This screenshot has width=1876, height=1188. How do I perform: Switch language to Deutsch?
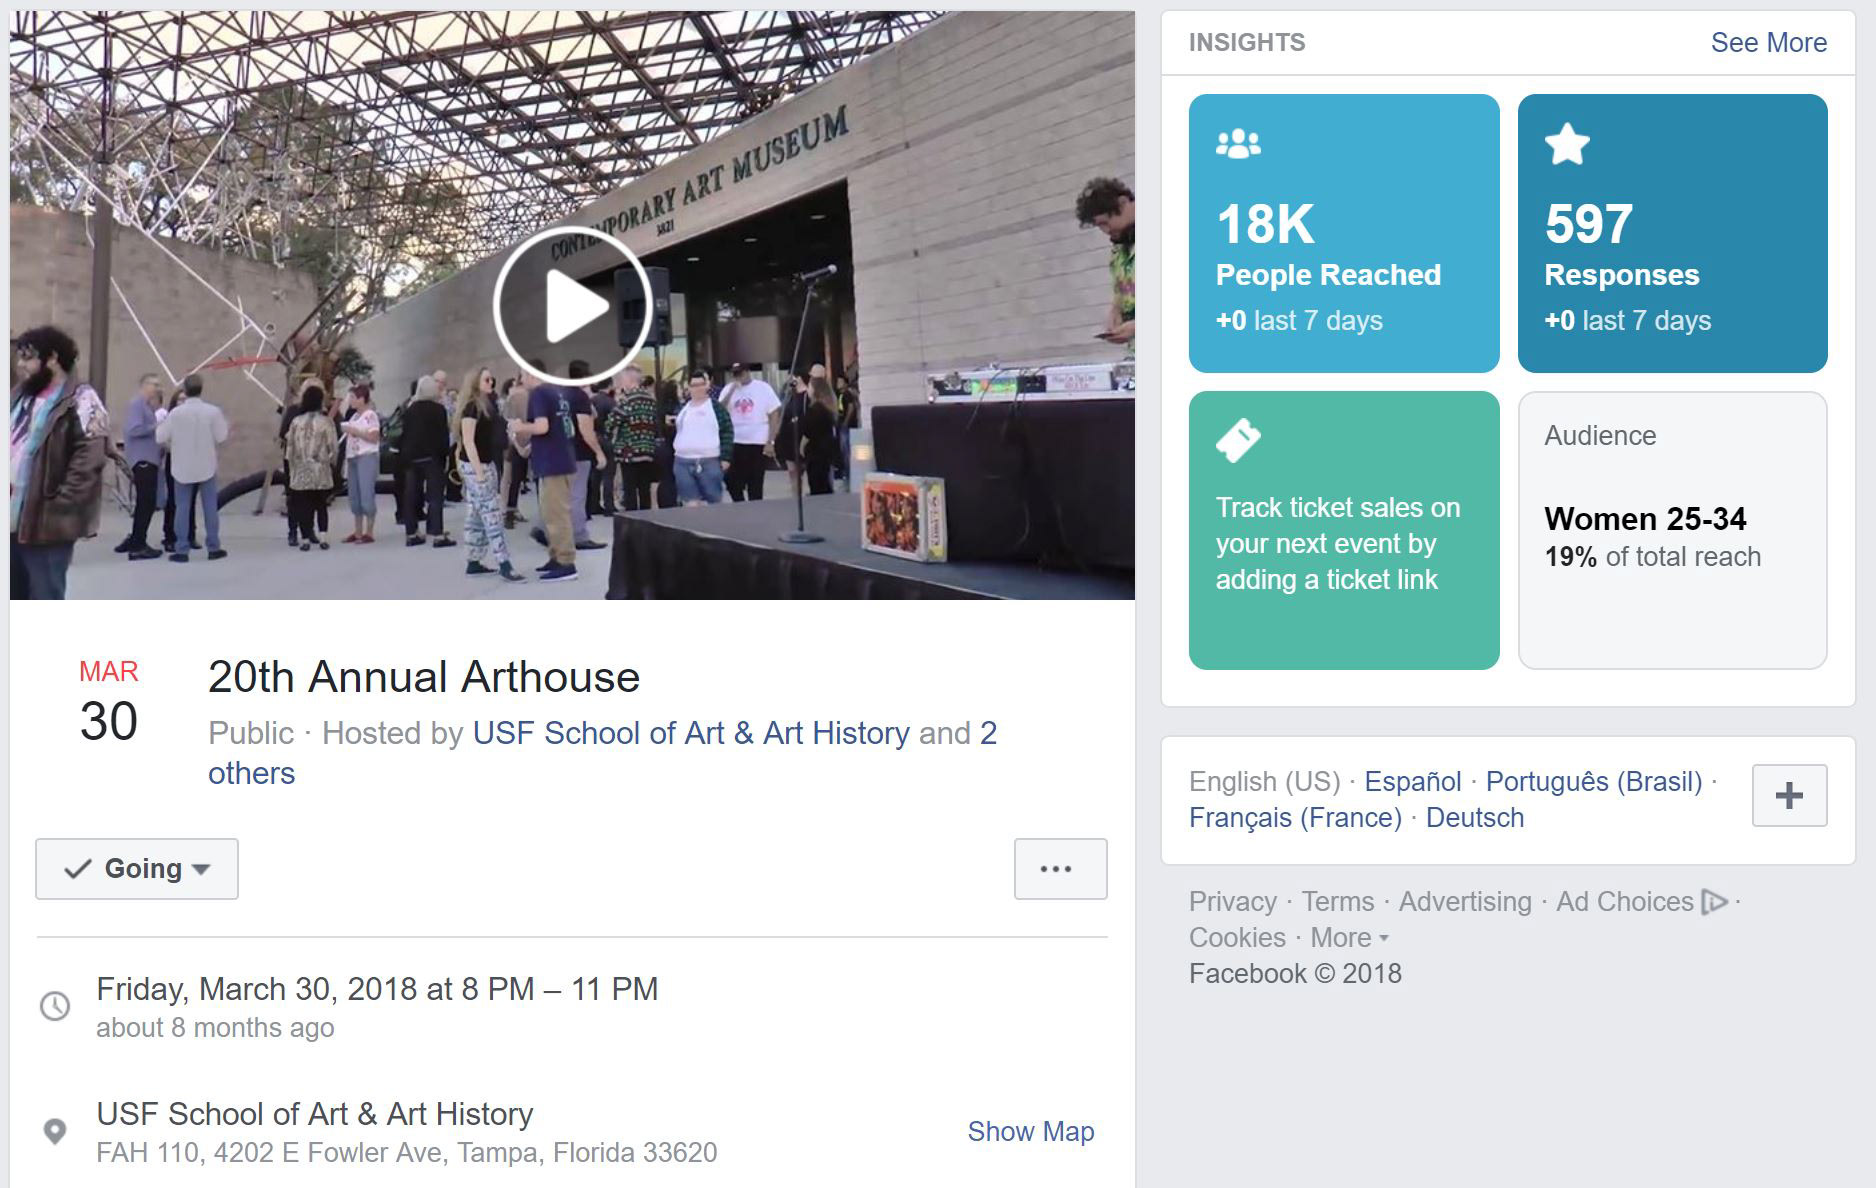[x=1474, y=817]
